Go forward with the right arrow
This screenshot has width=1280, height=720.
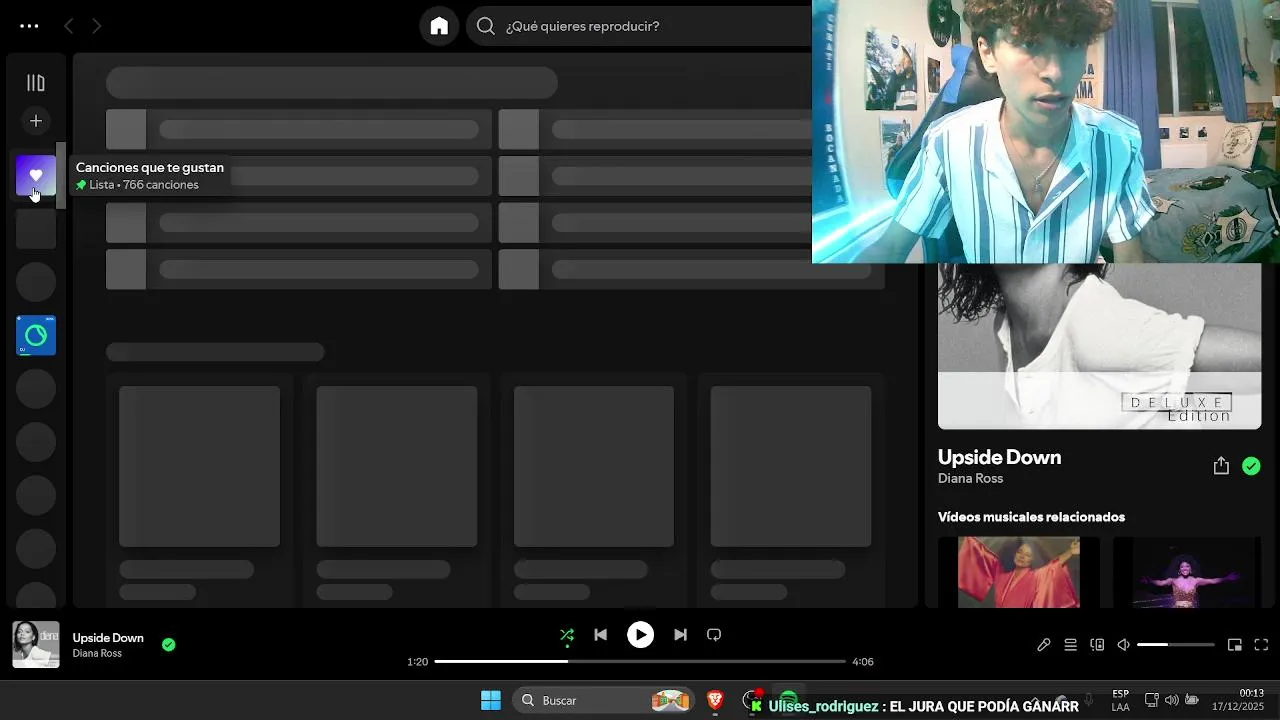click(96, 26)
